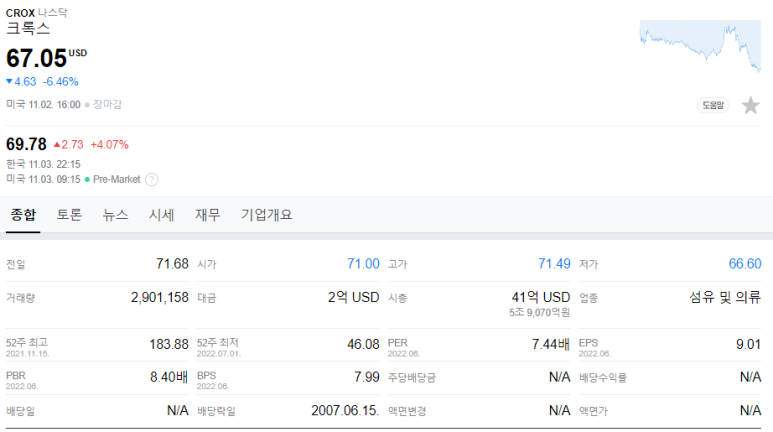
Task: Click the current price 67.05
Action: tap(36, 58)
